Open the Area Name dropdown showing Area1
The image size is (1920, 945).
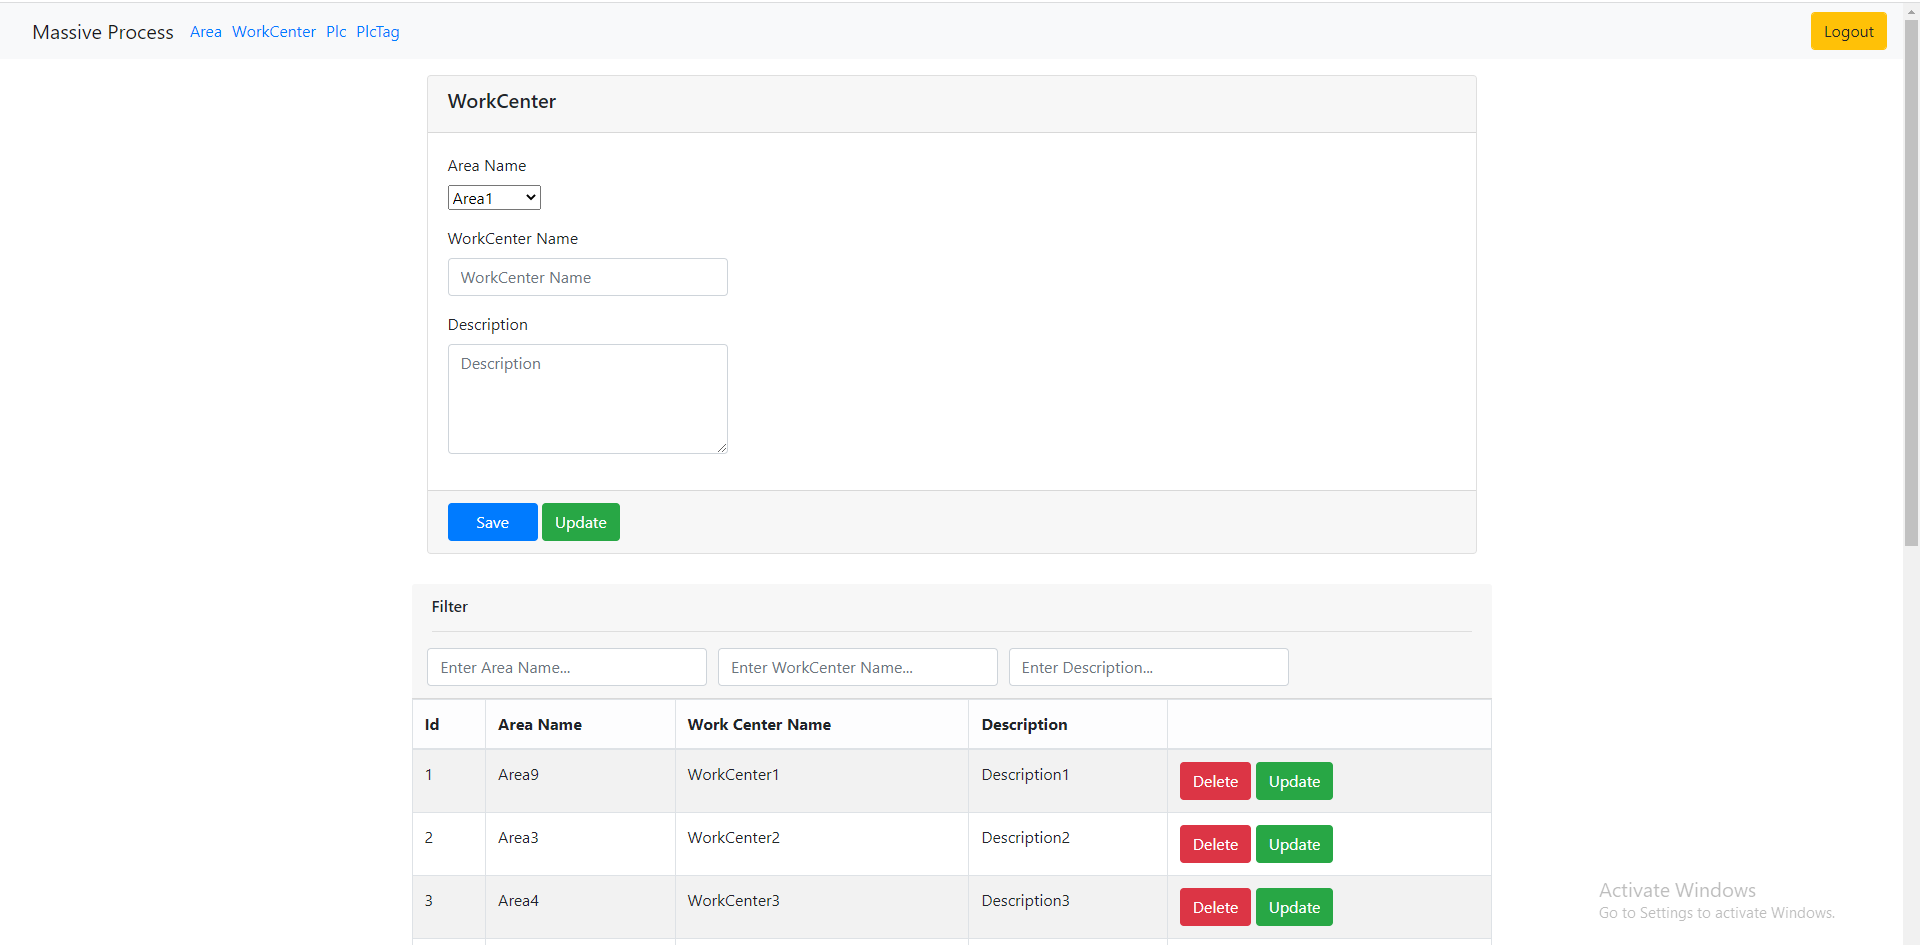click(x=493, y=197)
